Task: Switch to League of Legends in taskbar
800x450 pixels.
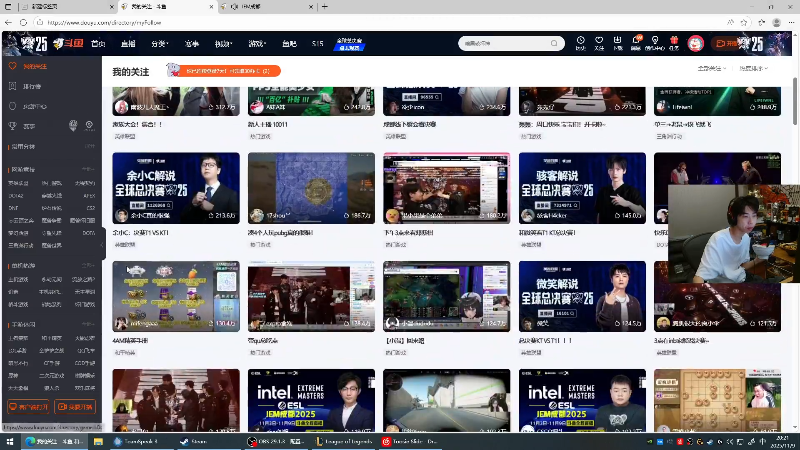Action: pos(344,441)
